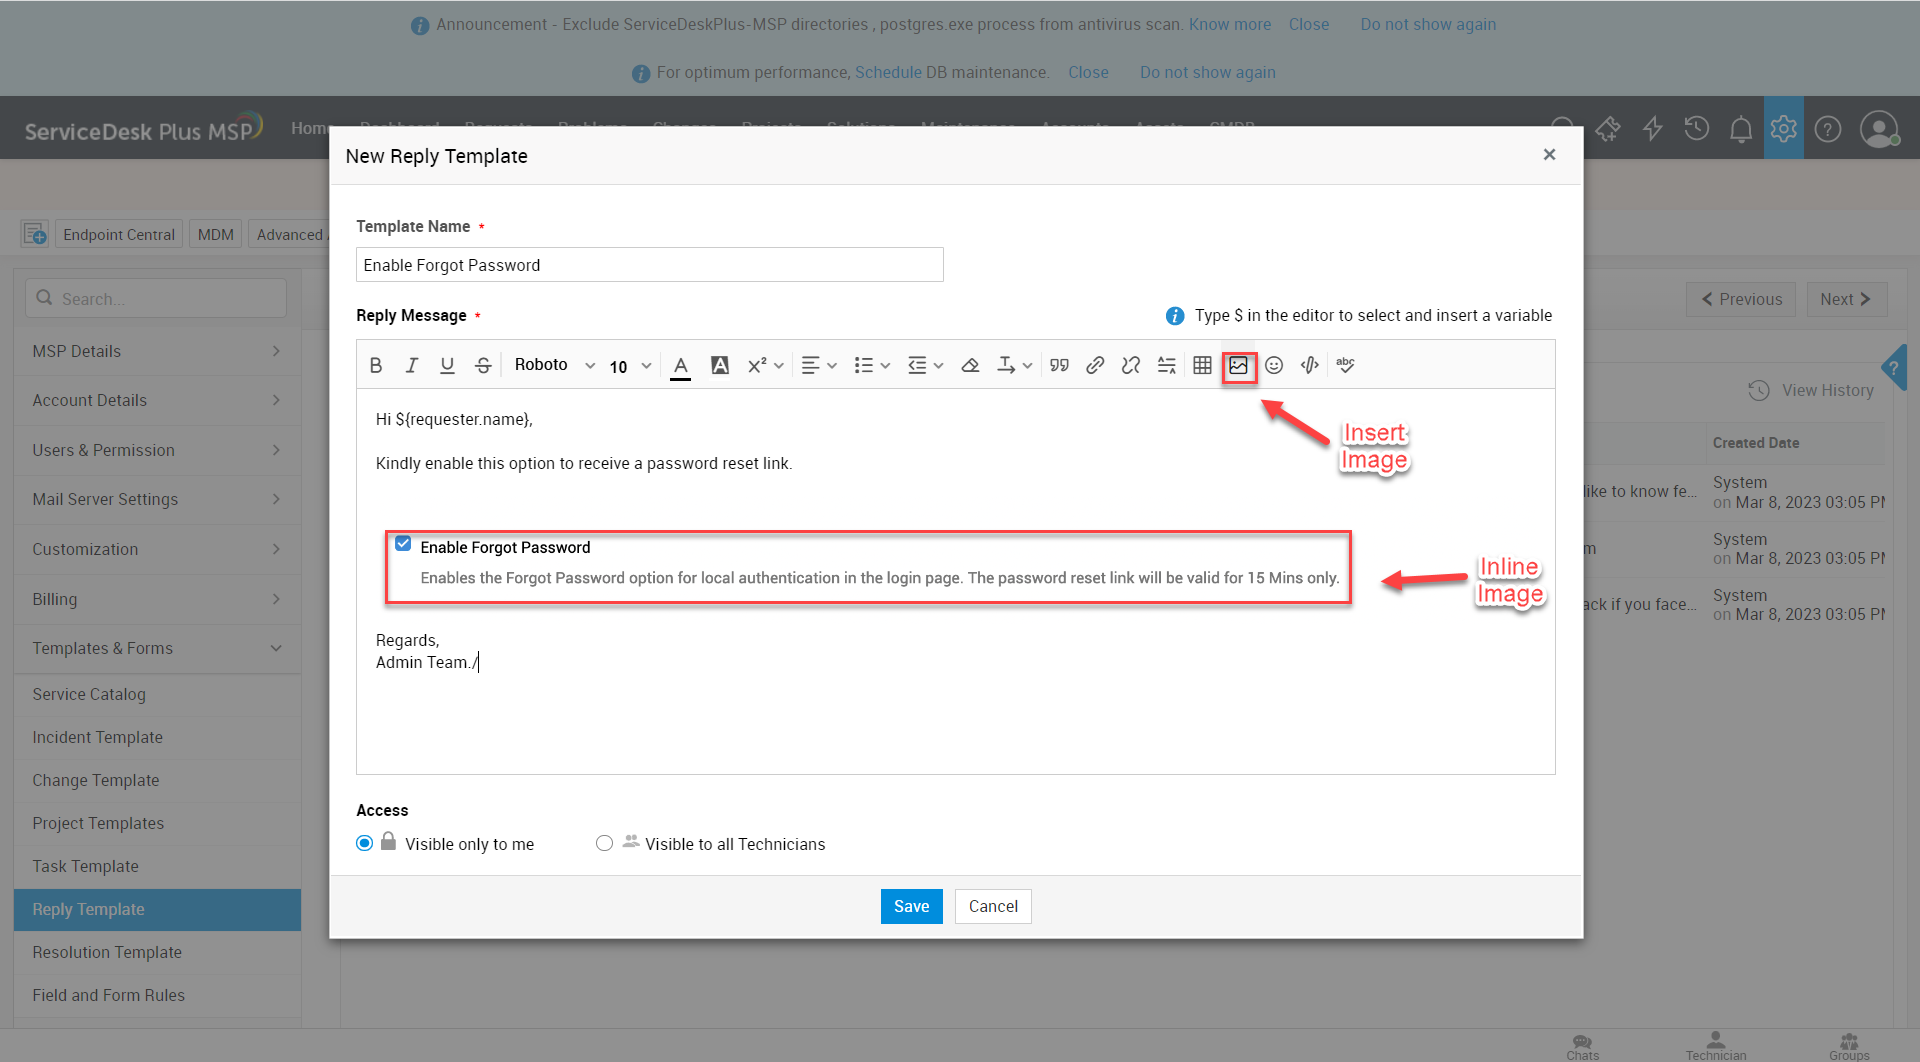This screenshot has height=1062, width=1920.
Task: Apply strikethrough from the editor toolbar
Action: coord(483,366)
